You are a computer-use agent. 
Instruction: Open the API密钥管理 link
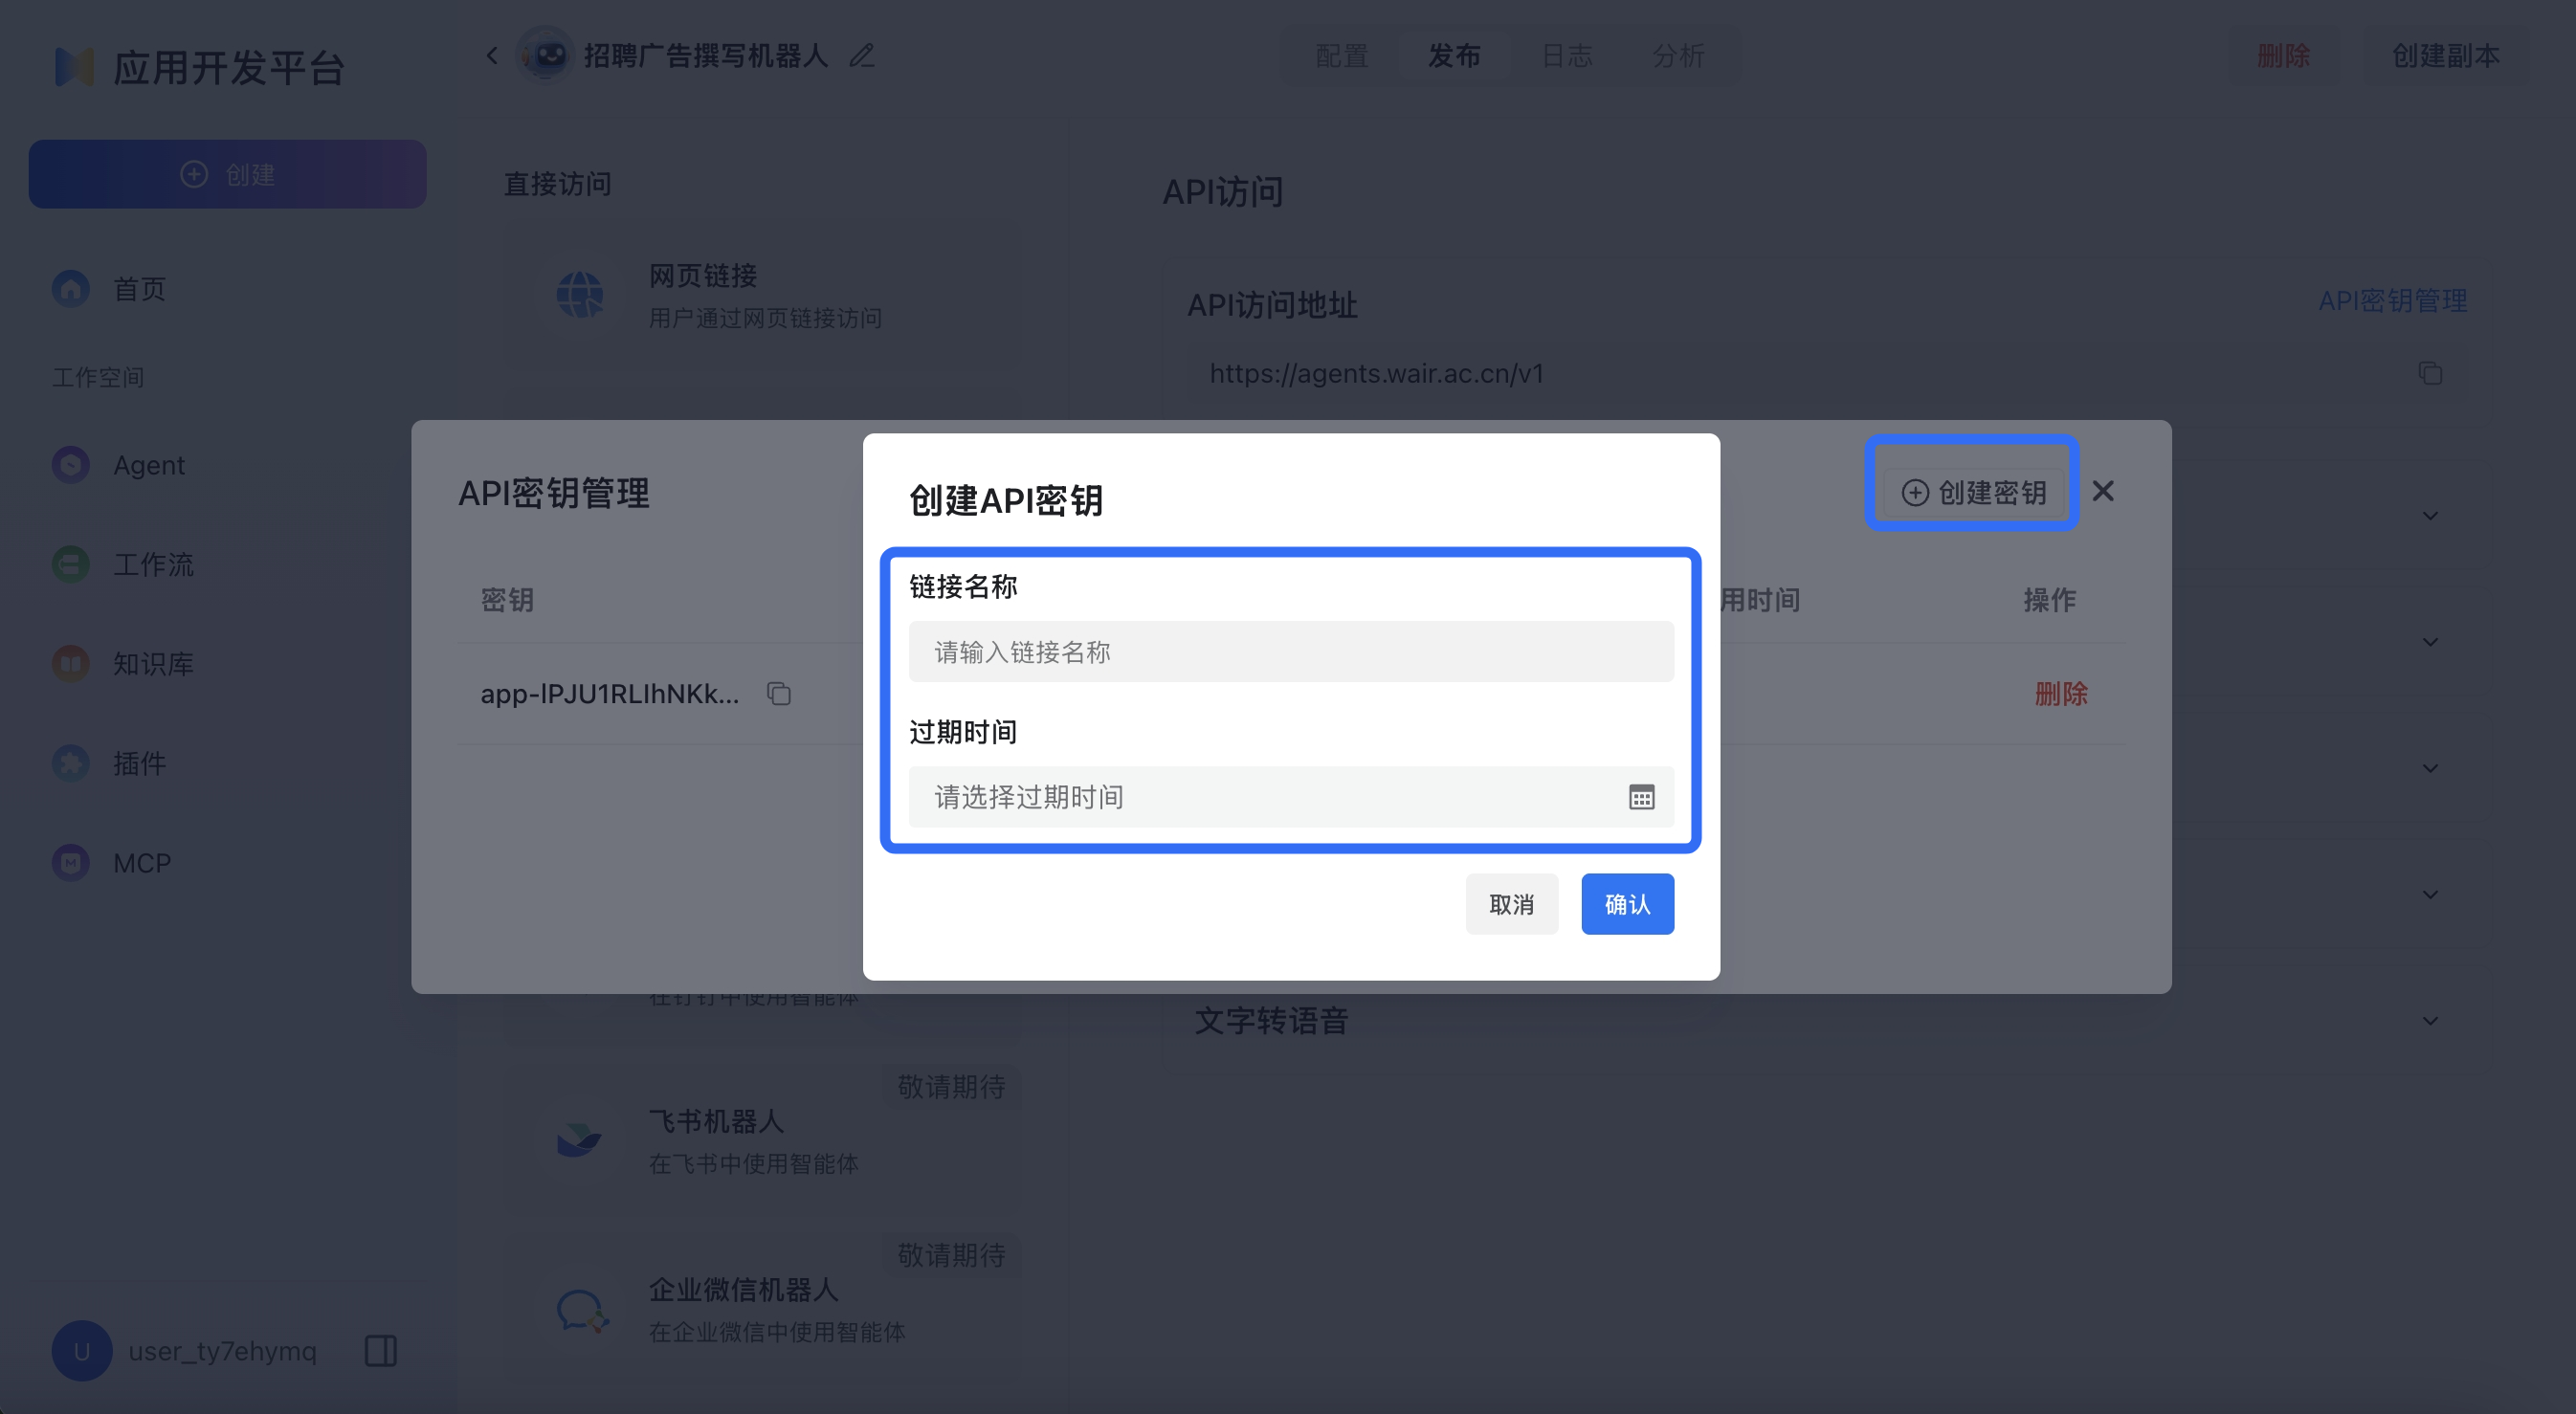tap(2392, 301)
